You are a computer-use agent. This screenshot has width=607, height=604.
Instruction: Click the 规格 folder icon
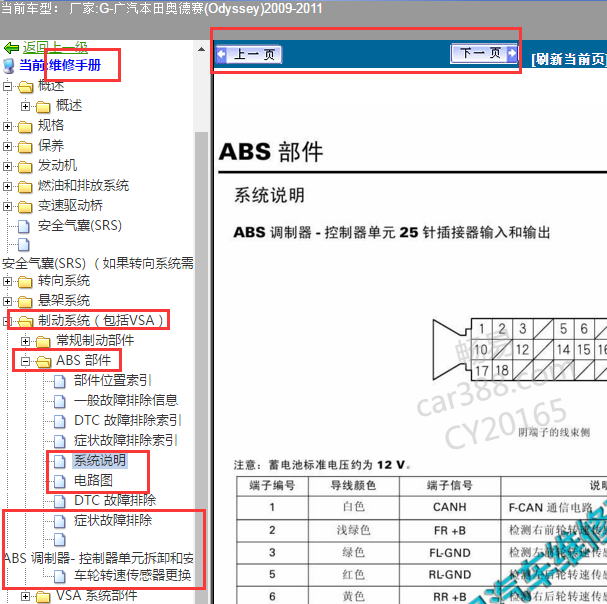[x=25, y=127]
